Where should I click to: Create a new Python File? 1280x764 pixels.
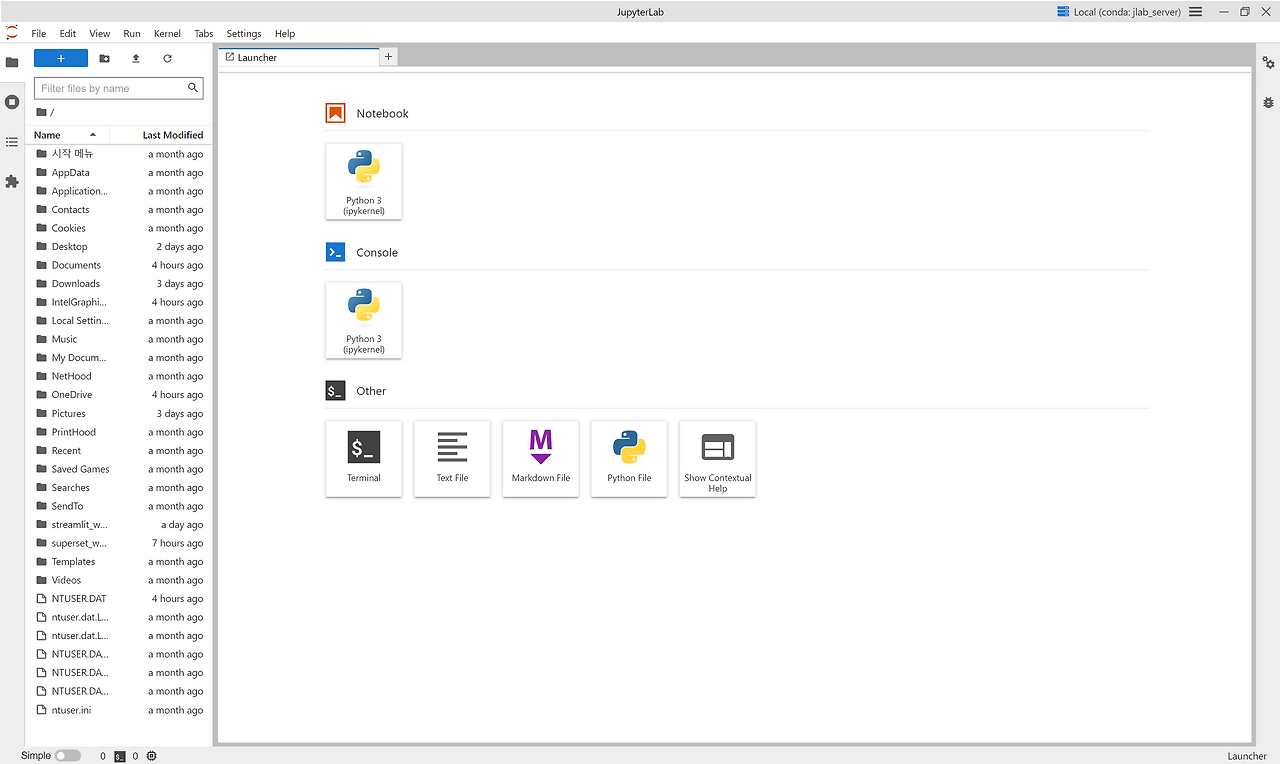(629, 459)
